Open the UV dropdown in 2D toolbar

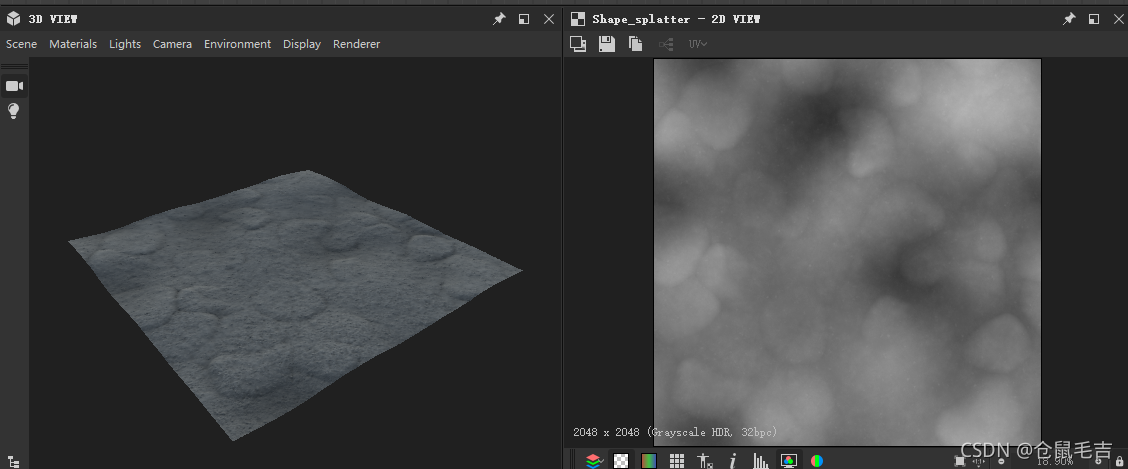click(698, 44)
